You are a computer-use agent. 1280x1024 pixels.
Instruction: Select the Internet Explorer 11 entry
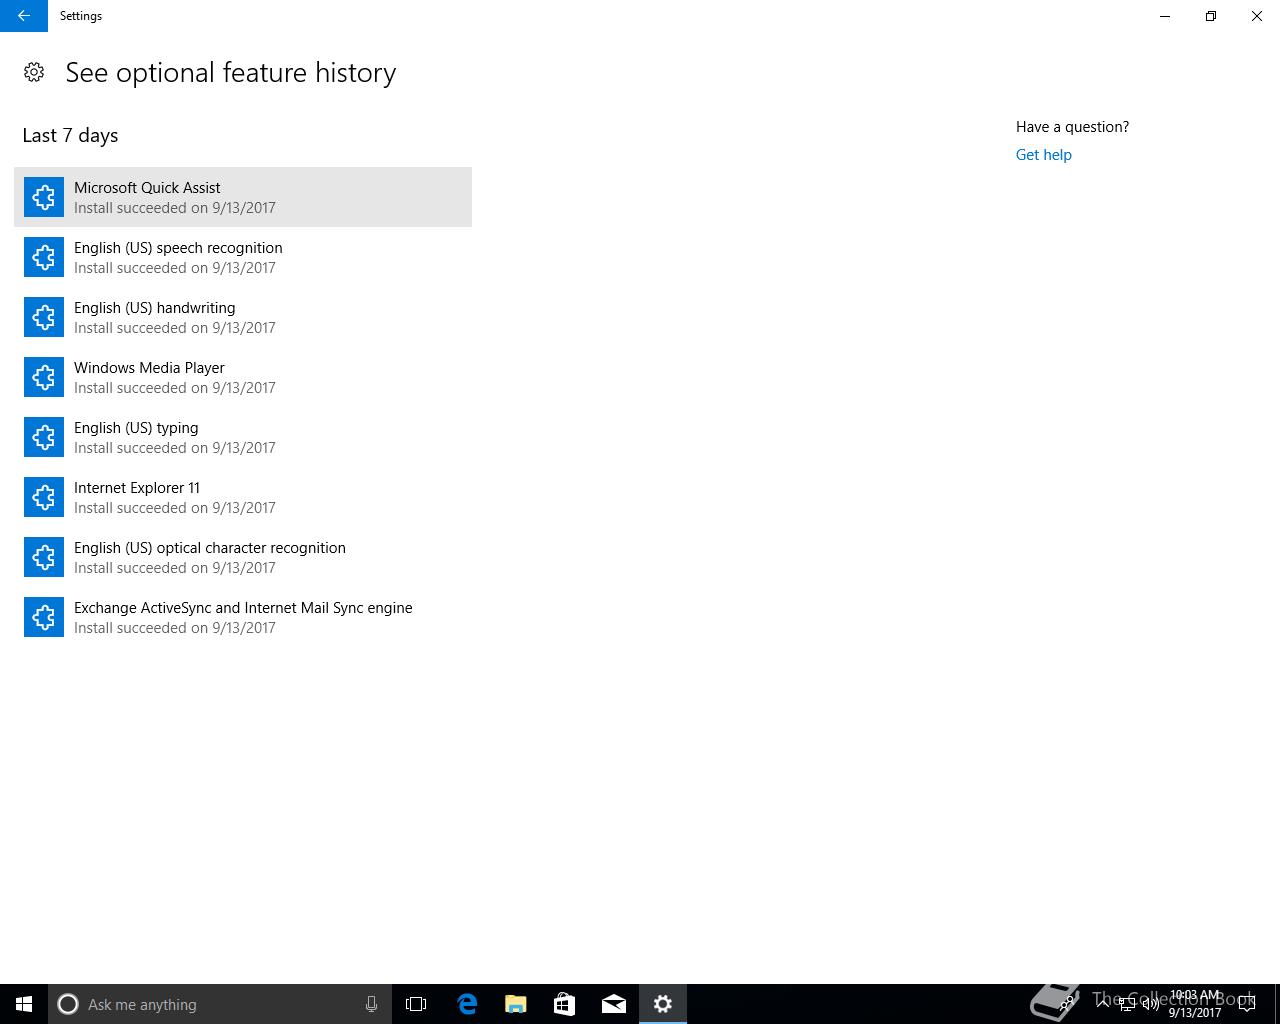click(x=243, y=497)
